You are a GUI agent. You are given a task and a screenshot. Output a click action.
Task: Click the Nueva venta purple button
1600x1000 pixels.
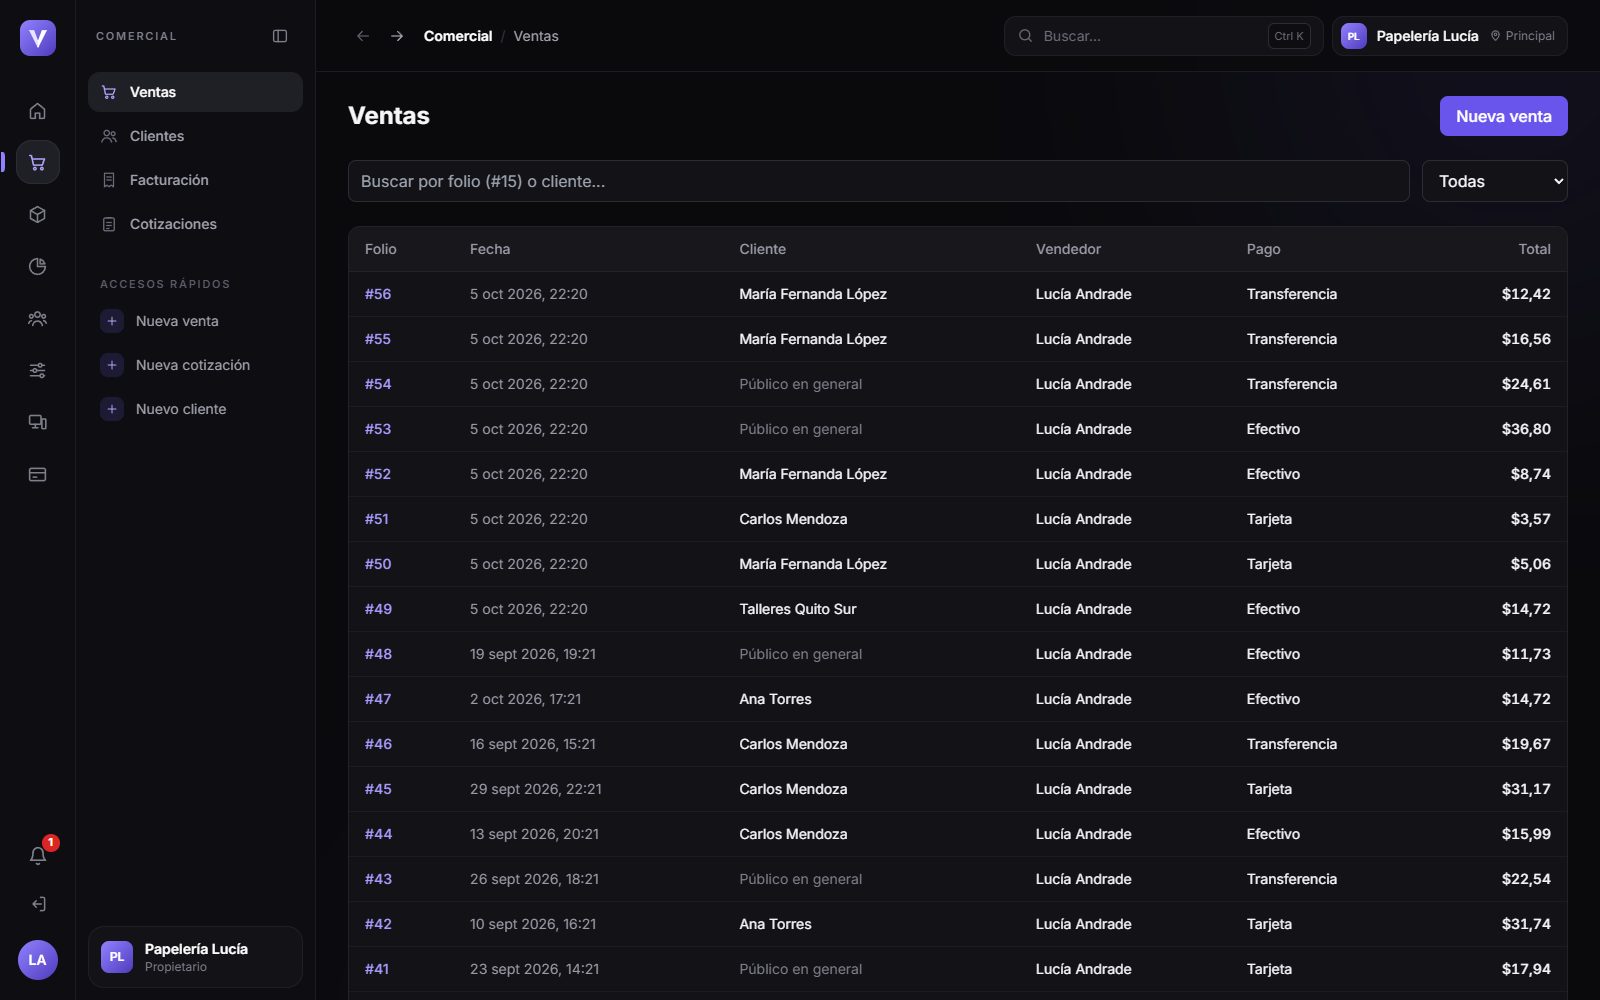pos(1503,116)
